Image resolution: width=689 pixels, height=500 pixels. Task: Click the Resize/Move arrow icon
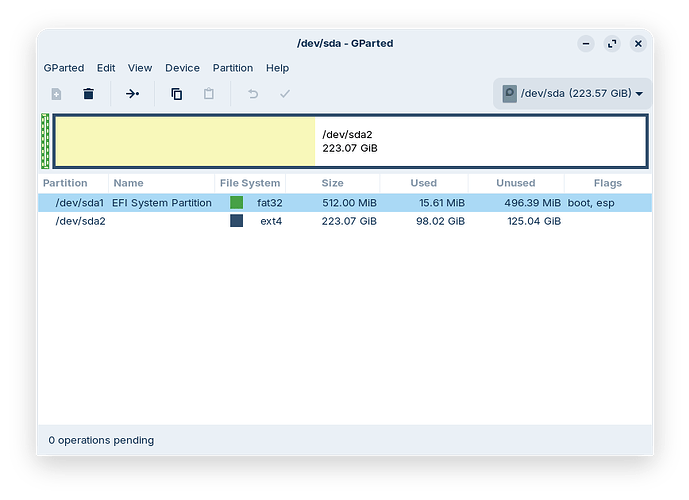click(x=132, y=94)
